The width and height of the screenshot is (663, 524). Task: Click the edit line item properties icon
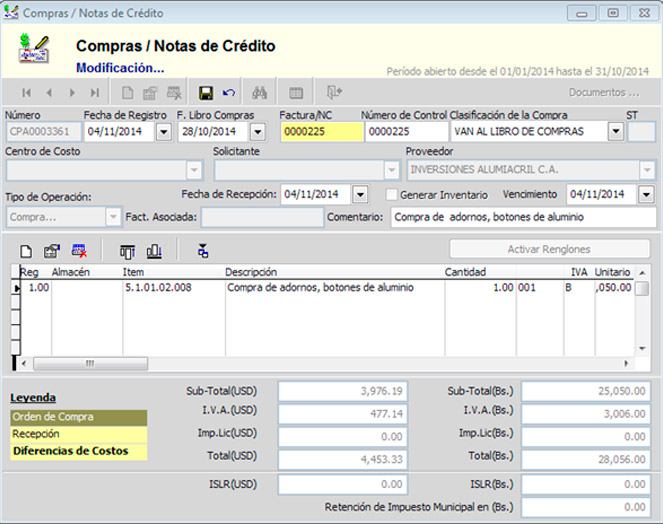coord(52,251)
